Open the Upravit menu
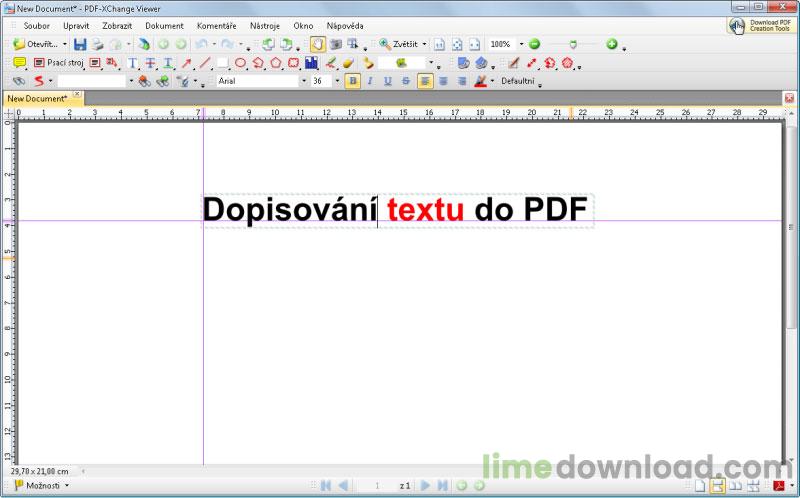The image size is (800, 498). pos(76,26)
